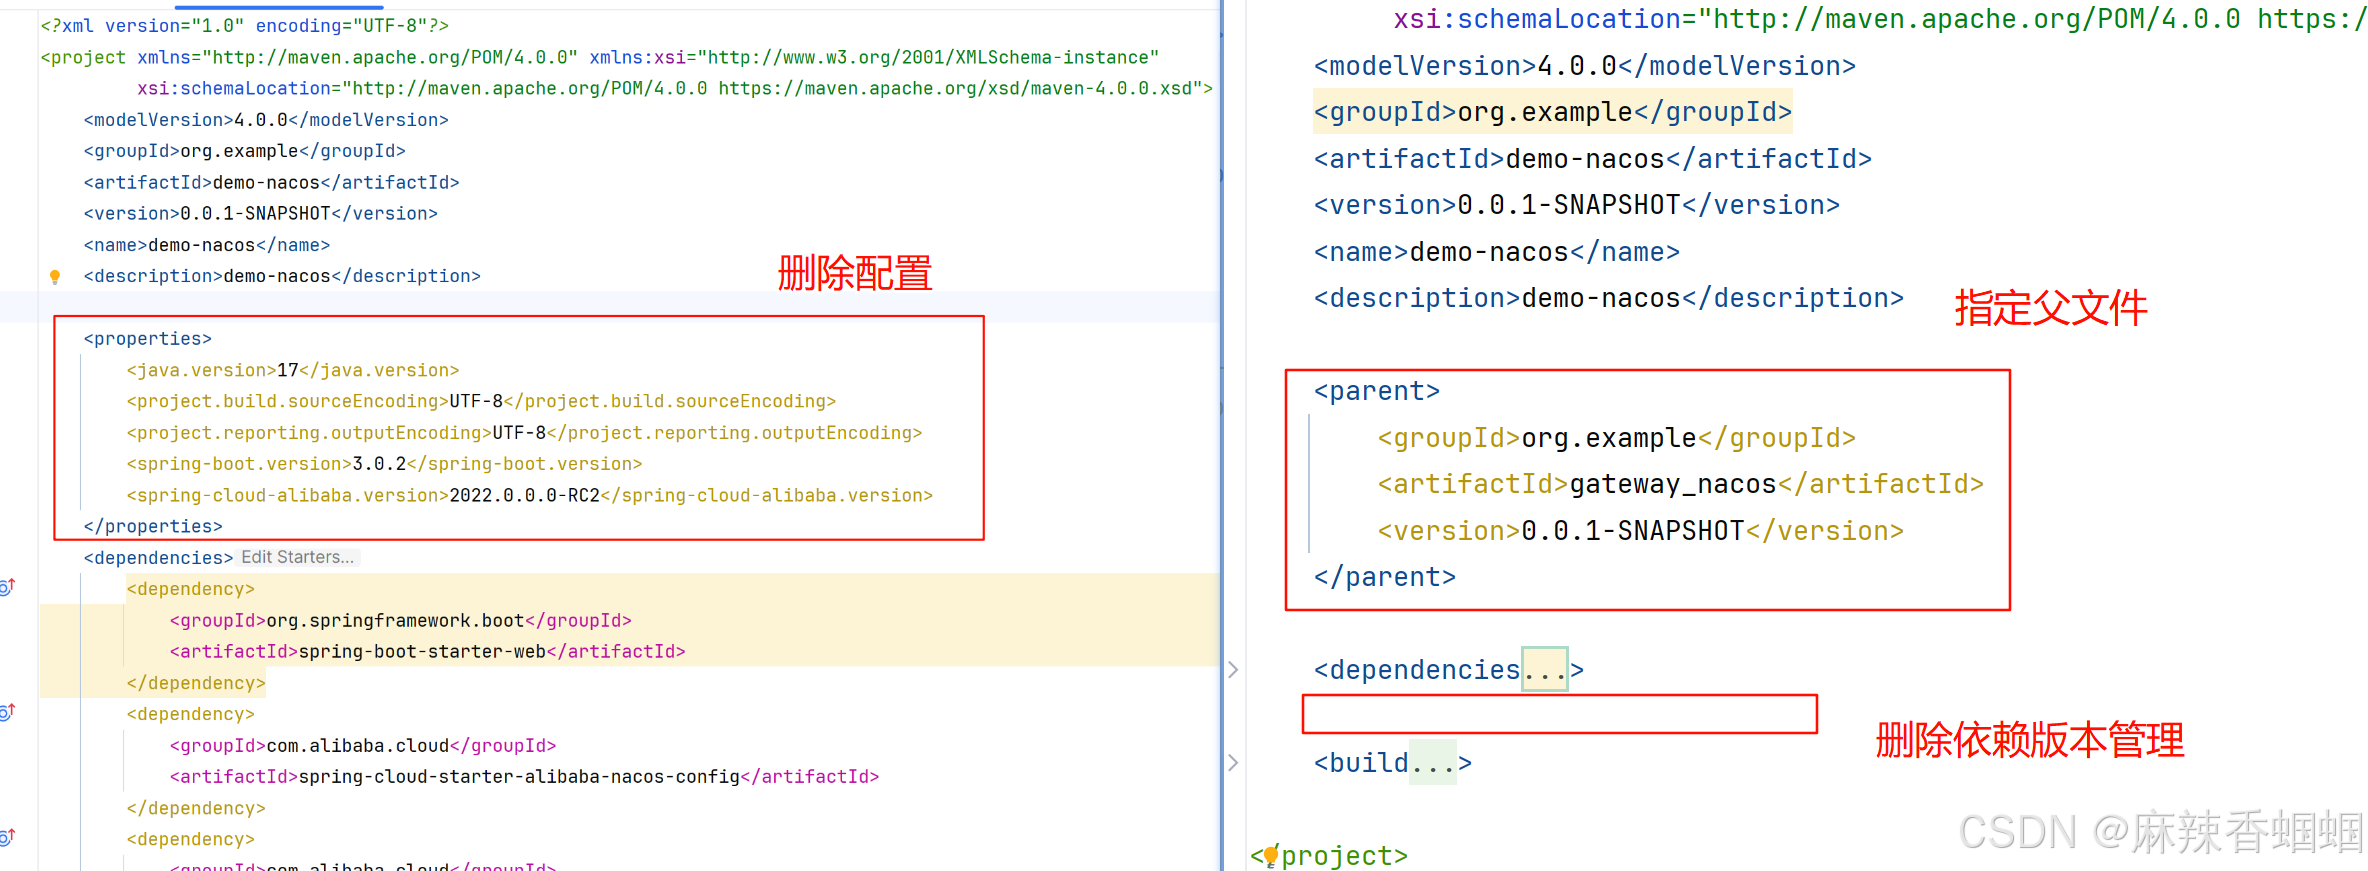Click artifactId spring-cloud-starter-alibaba-nacos-config line
Screen dimensions: 2368x871
[x=524, y=777]
